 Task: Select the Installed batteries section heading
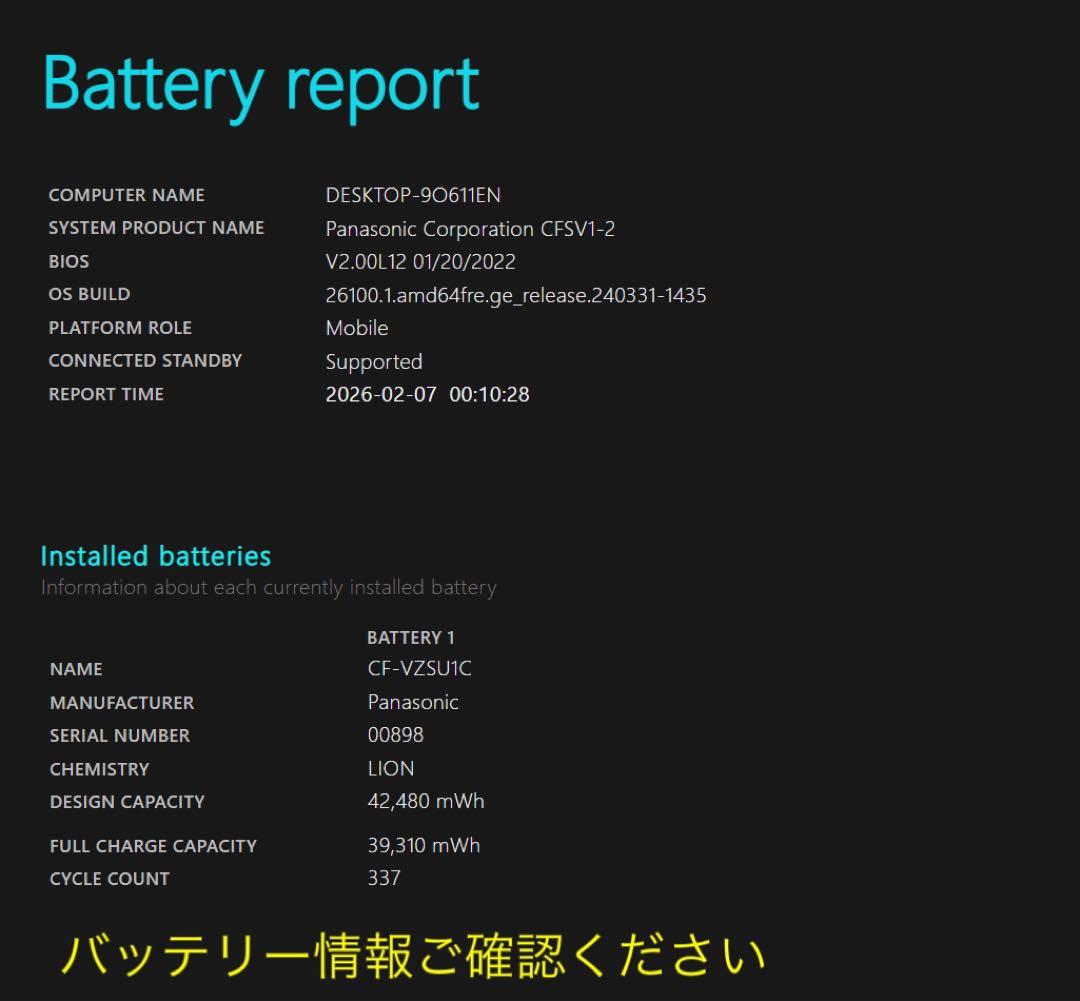[x=156, y=556]
